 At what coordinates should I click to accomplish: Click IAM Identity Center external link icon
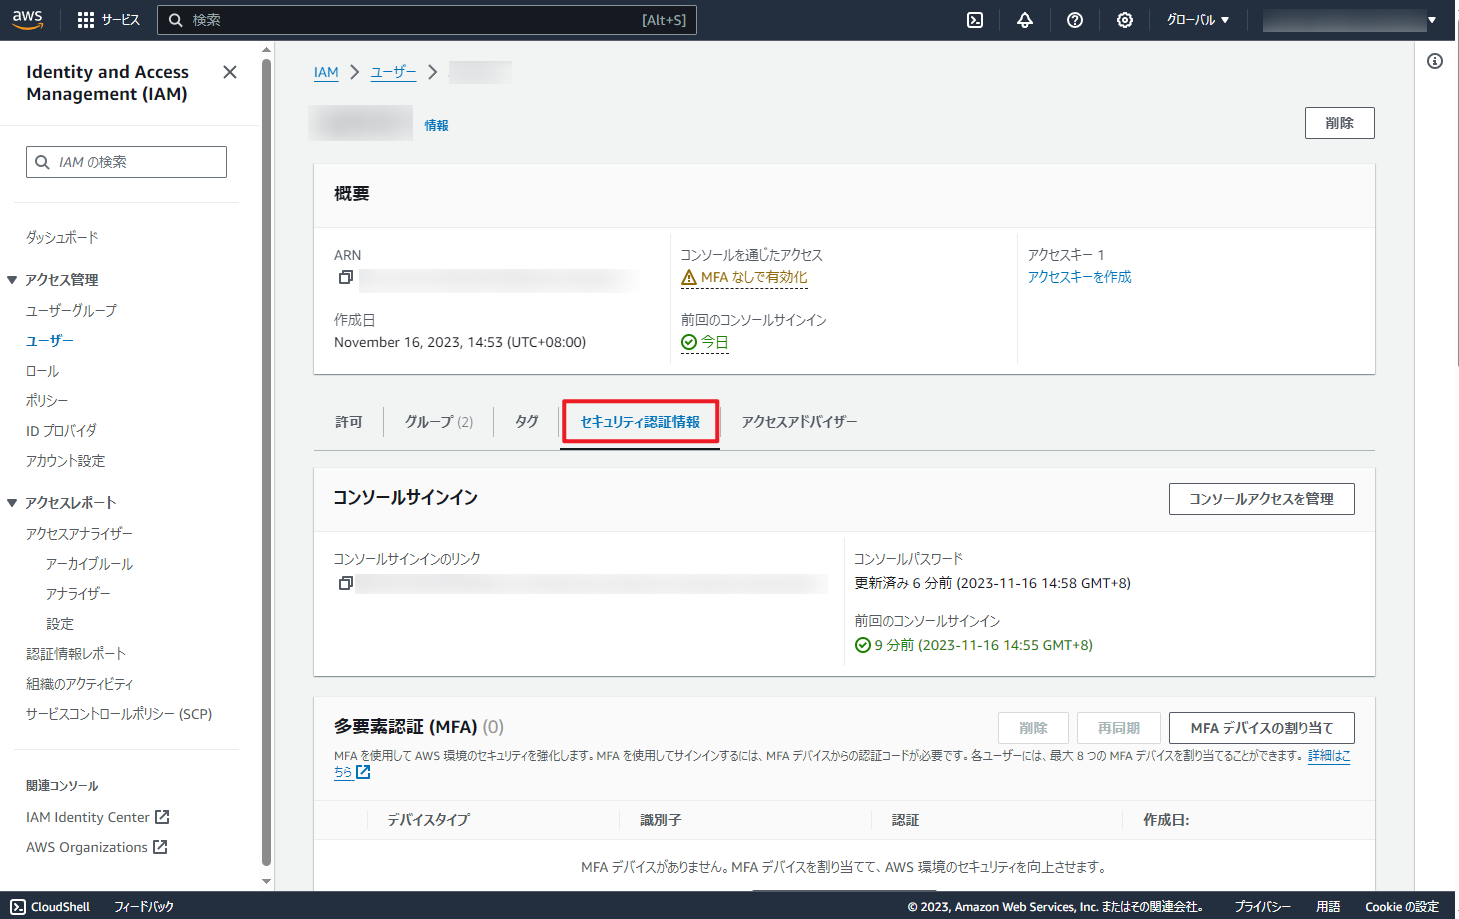pos(162,817)
